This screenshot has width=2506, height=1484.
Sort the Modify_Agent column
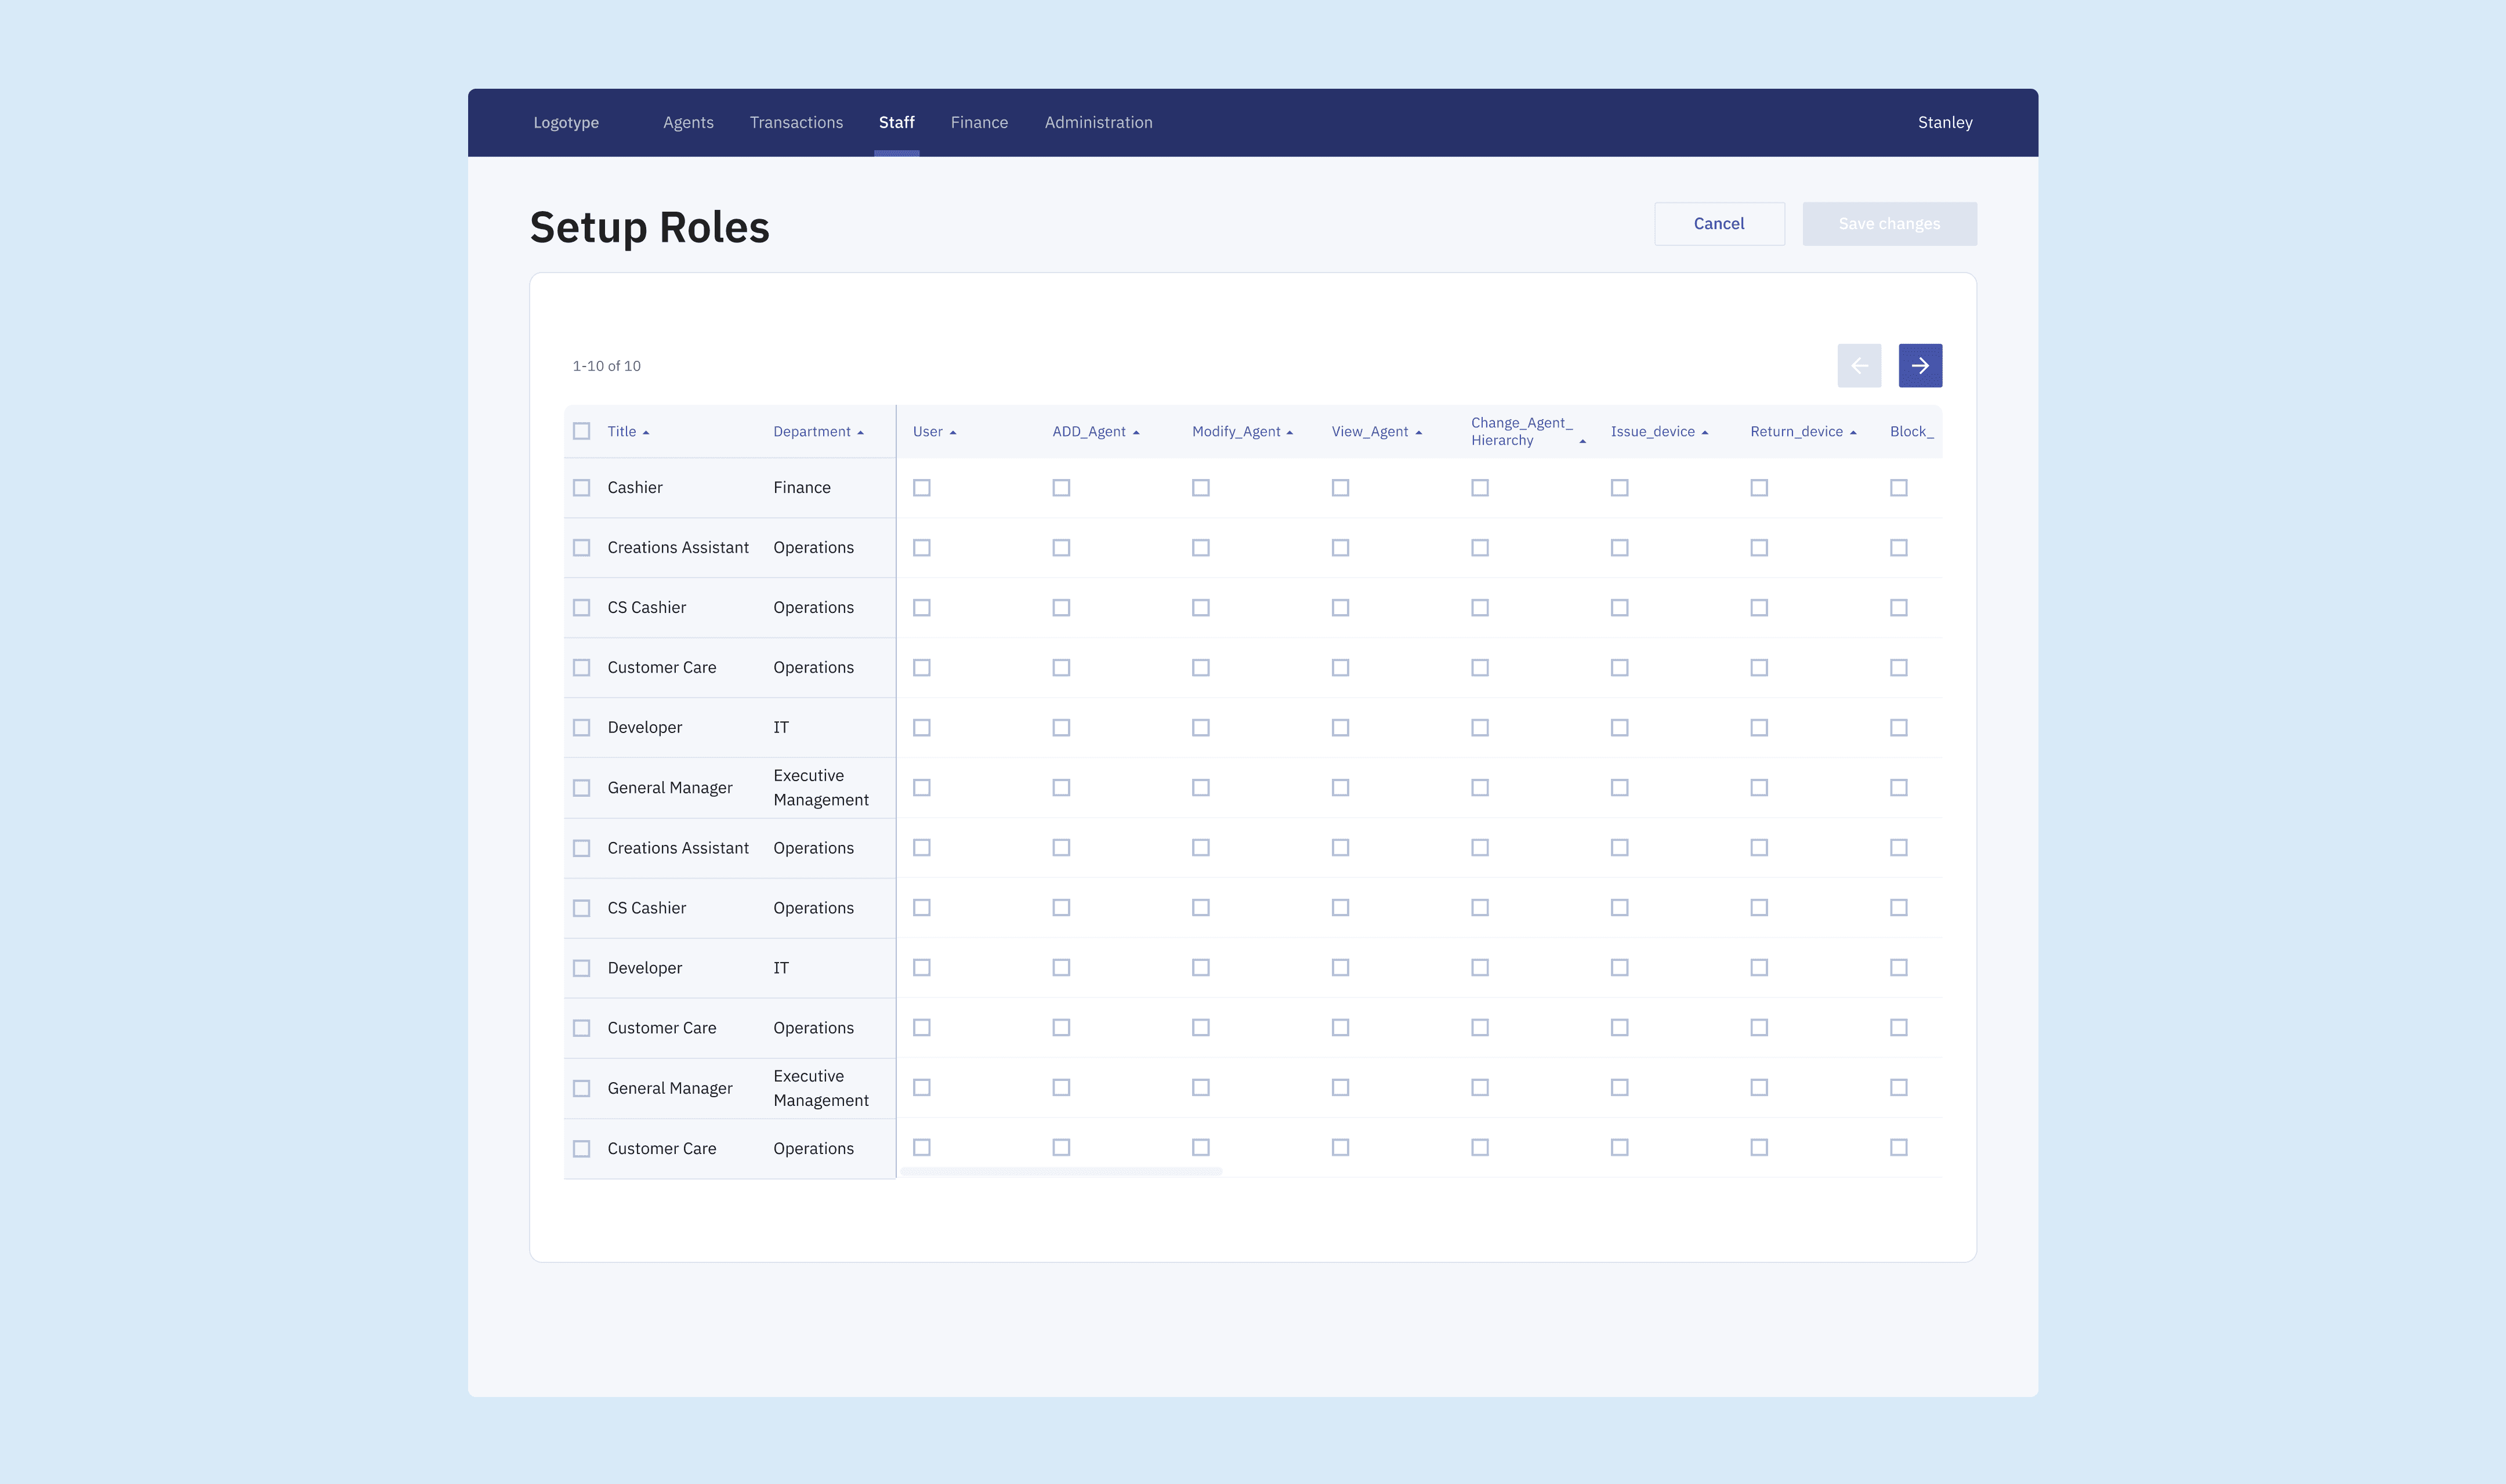(1289, 433)
